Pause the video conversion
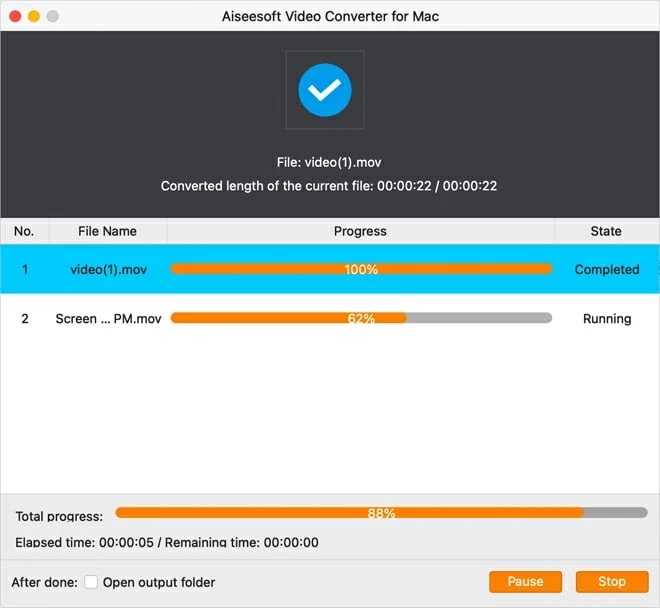This screenshot has height=608, width=660. (x=525, y=581)
